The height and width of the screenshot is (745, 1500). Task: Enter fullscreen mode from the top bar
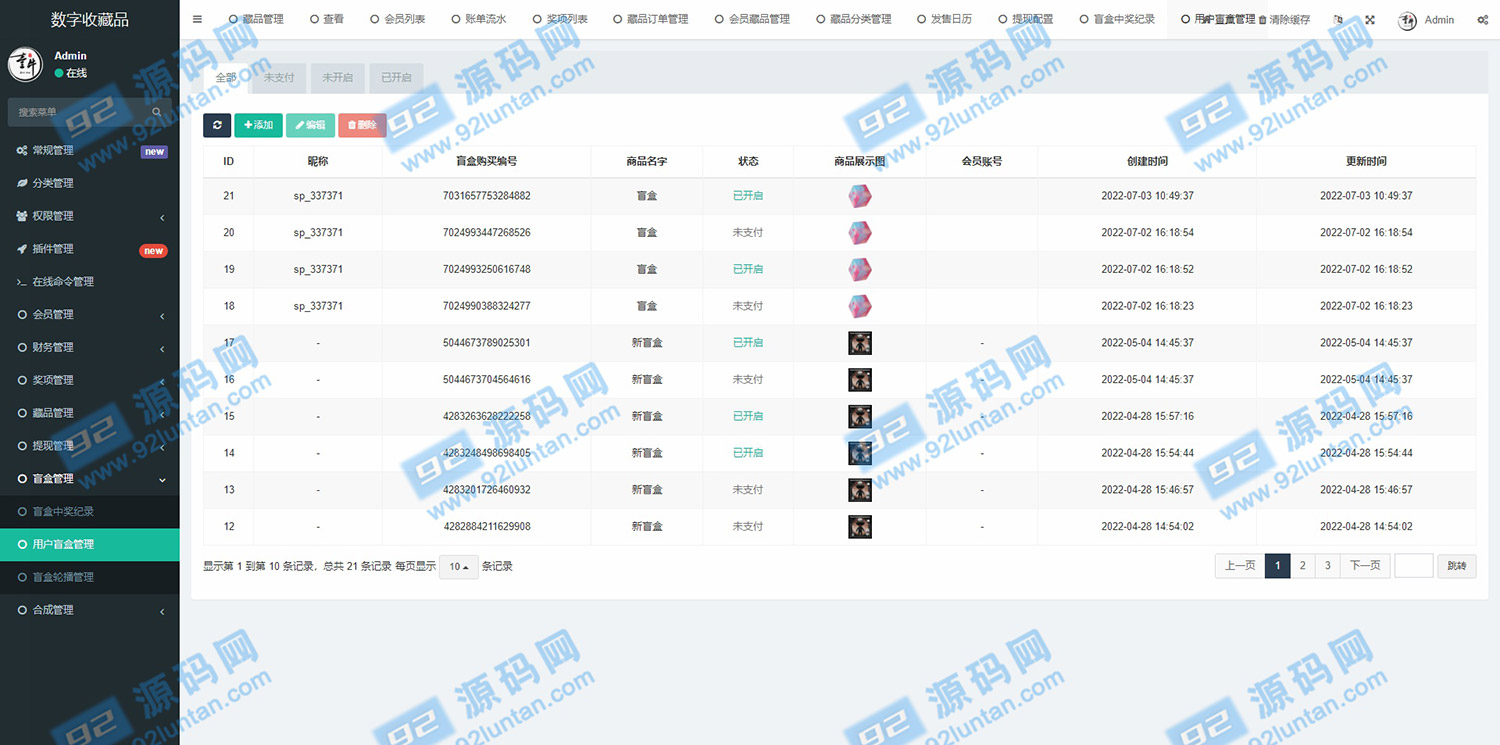coord(1370,20)
